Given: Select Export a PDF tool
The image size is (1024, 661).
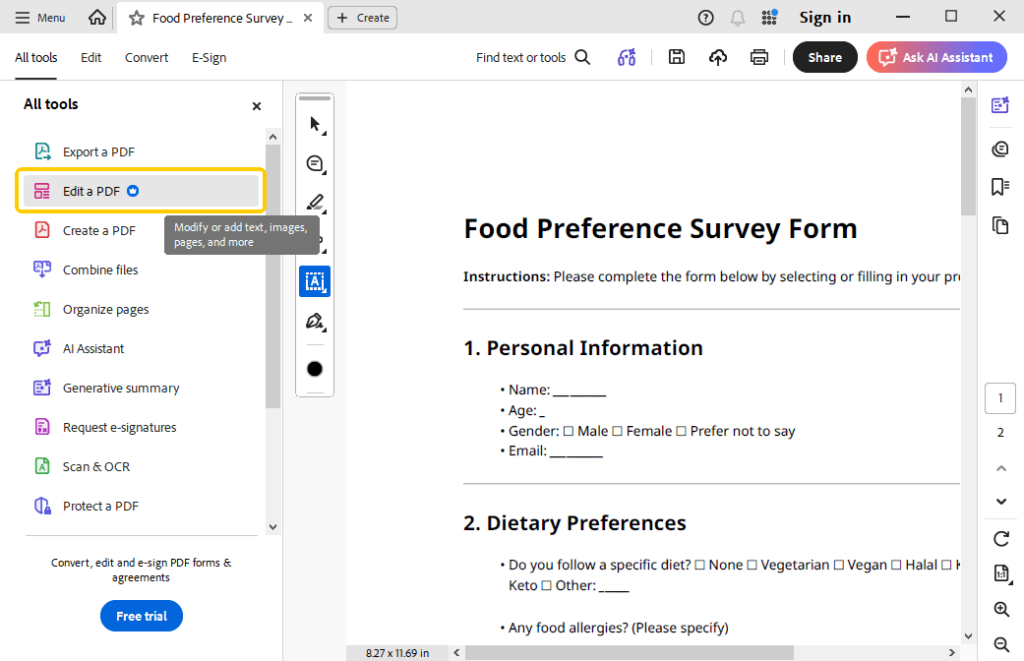Looking at the screenshot, I should point(140,152).
